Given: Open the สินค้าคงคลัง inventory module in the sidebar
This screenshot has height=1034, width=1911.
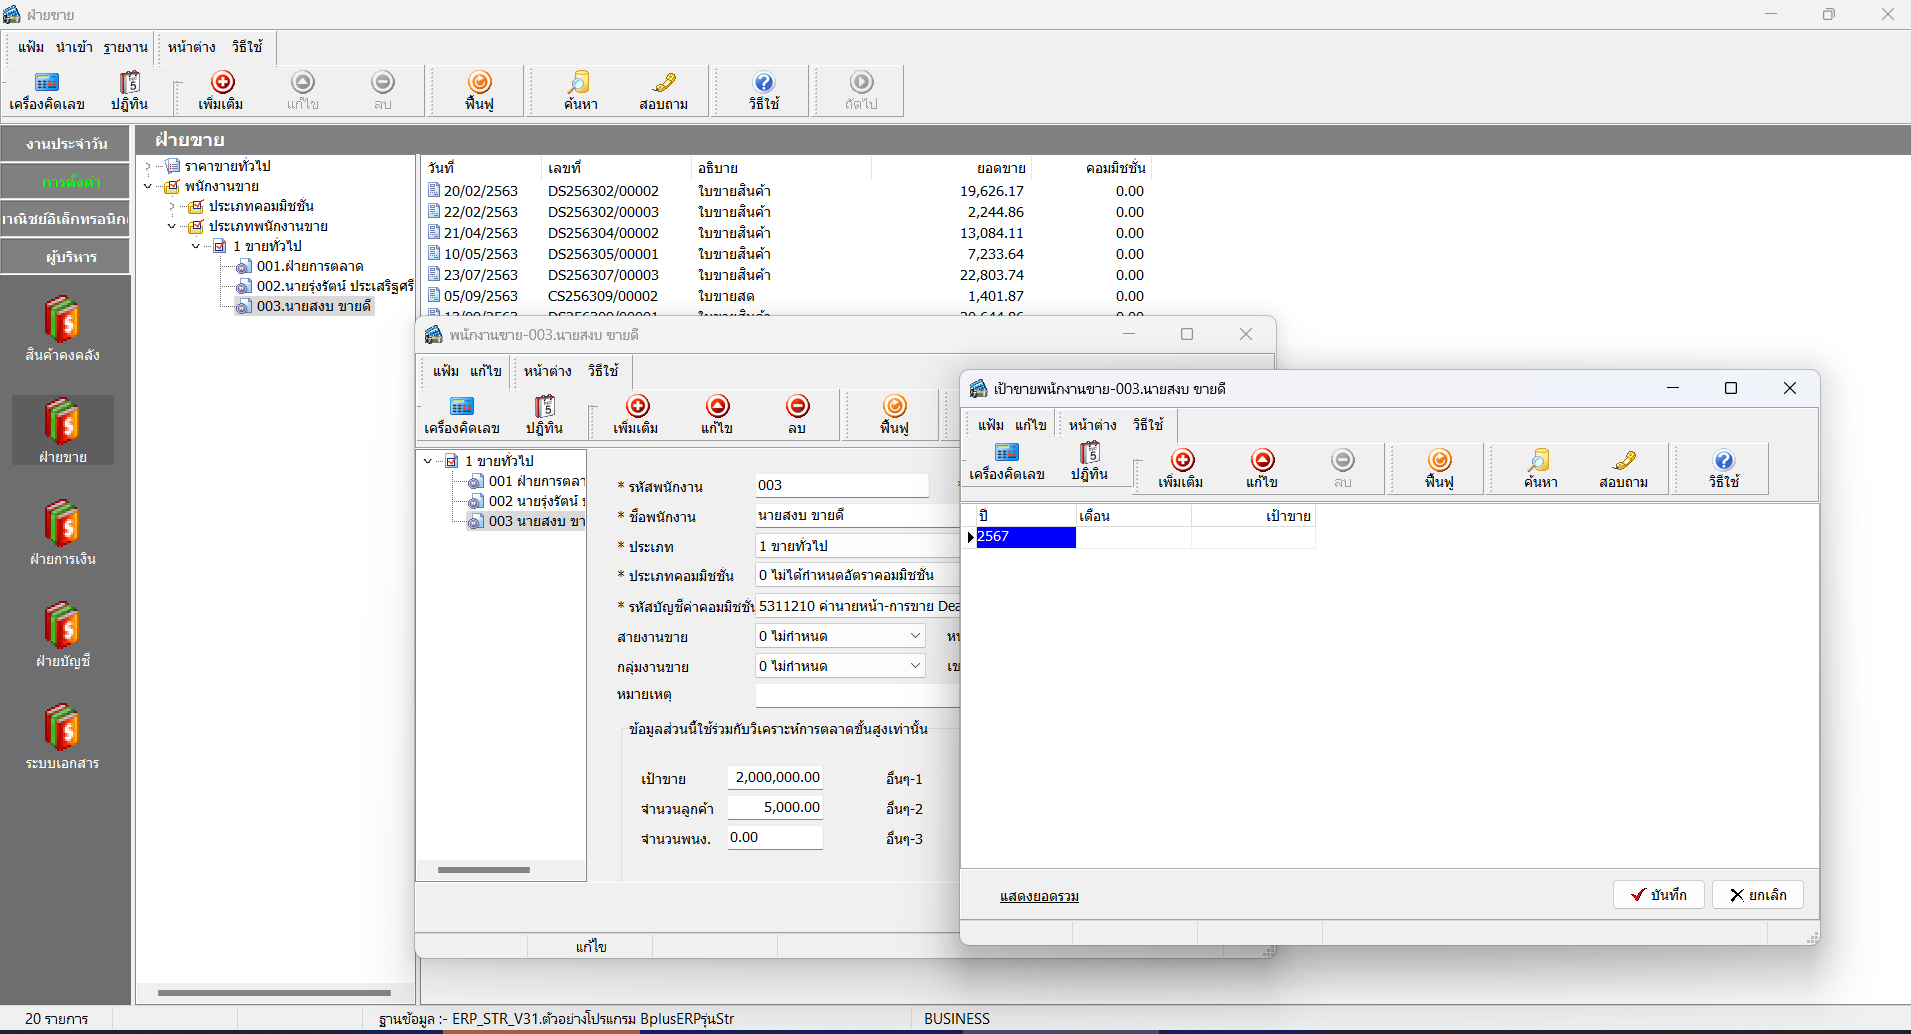Looking at the screenshot, I should [62, 329].
